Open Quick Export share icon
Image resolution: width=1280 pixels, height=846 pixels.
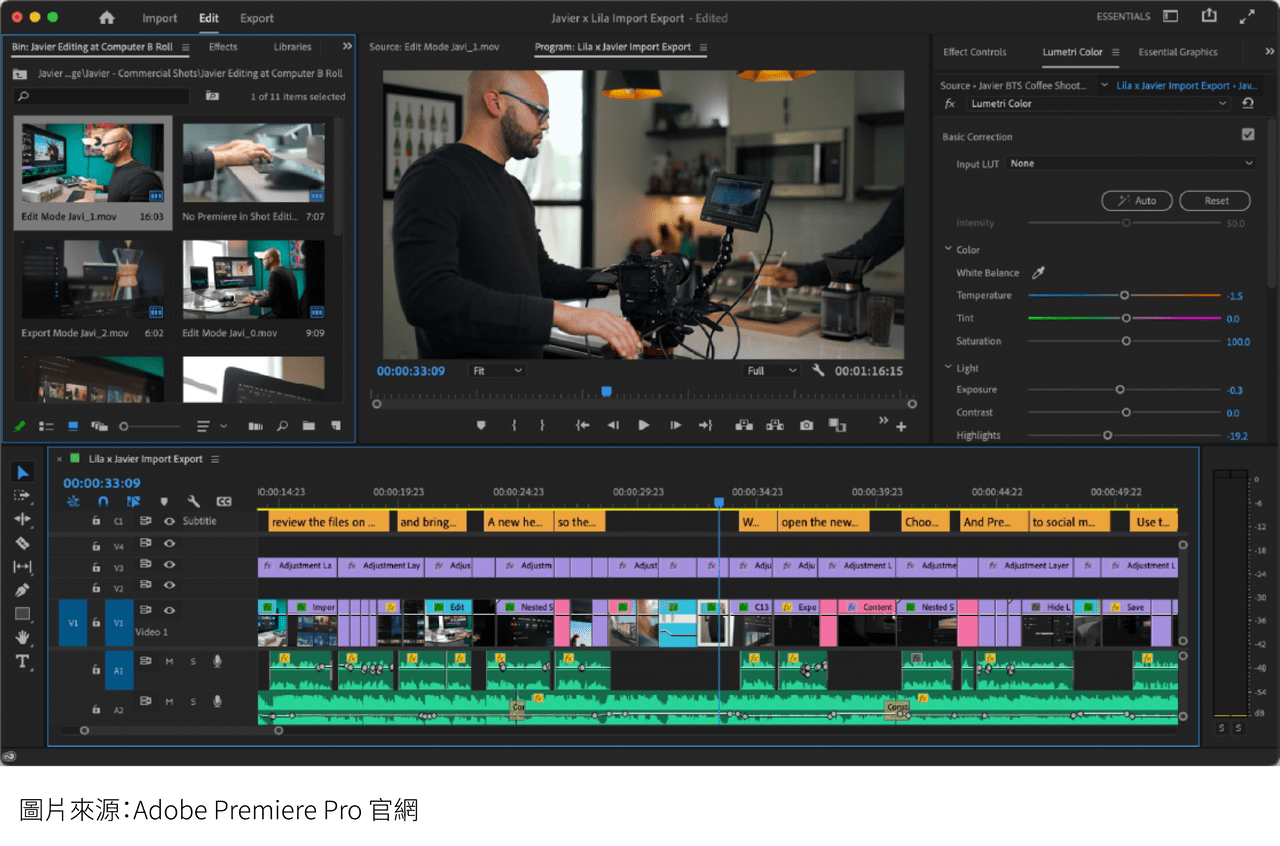tap(1209, 16)
